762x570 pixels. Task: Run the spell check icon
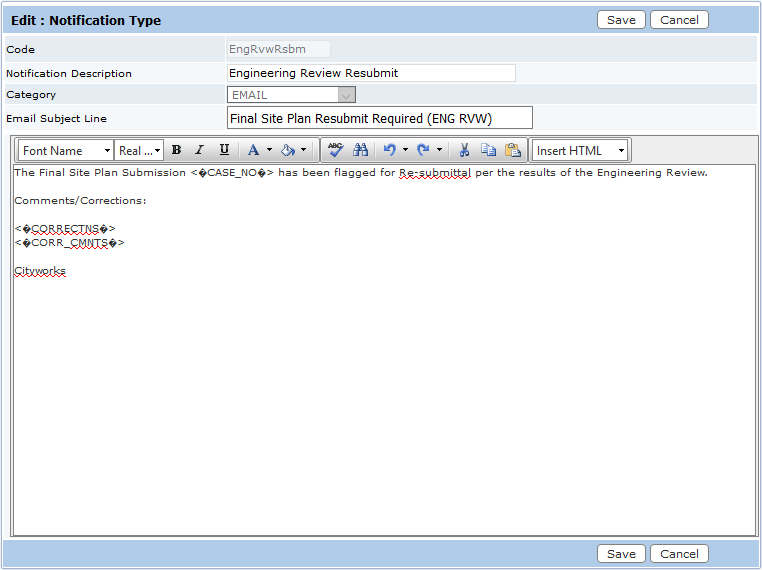[x=336, y=150]
